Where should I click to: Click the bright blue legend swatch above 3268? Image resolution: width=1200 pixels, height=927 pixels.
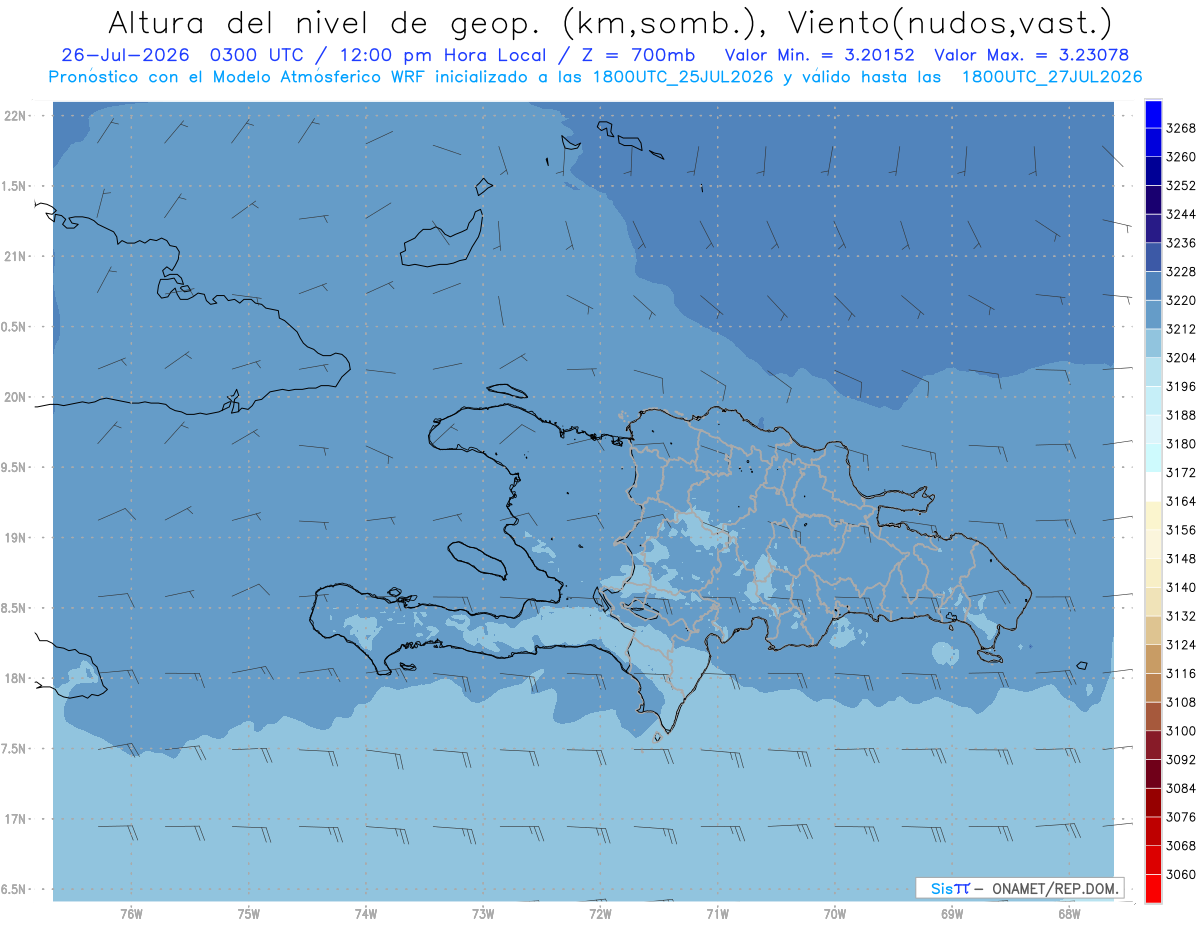pyautogui.click(x=1152, y=114)
